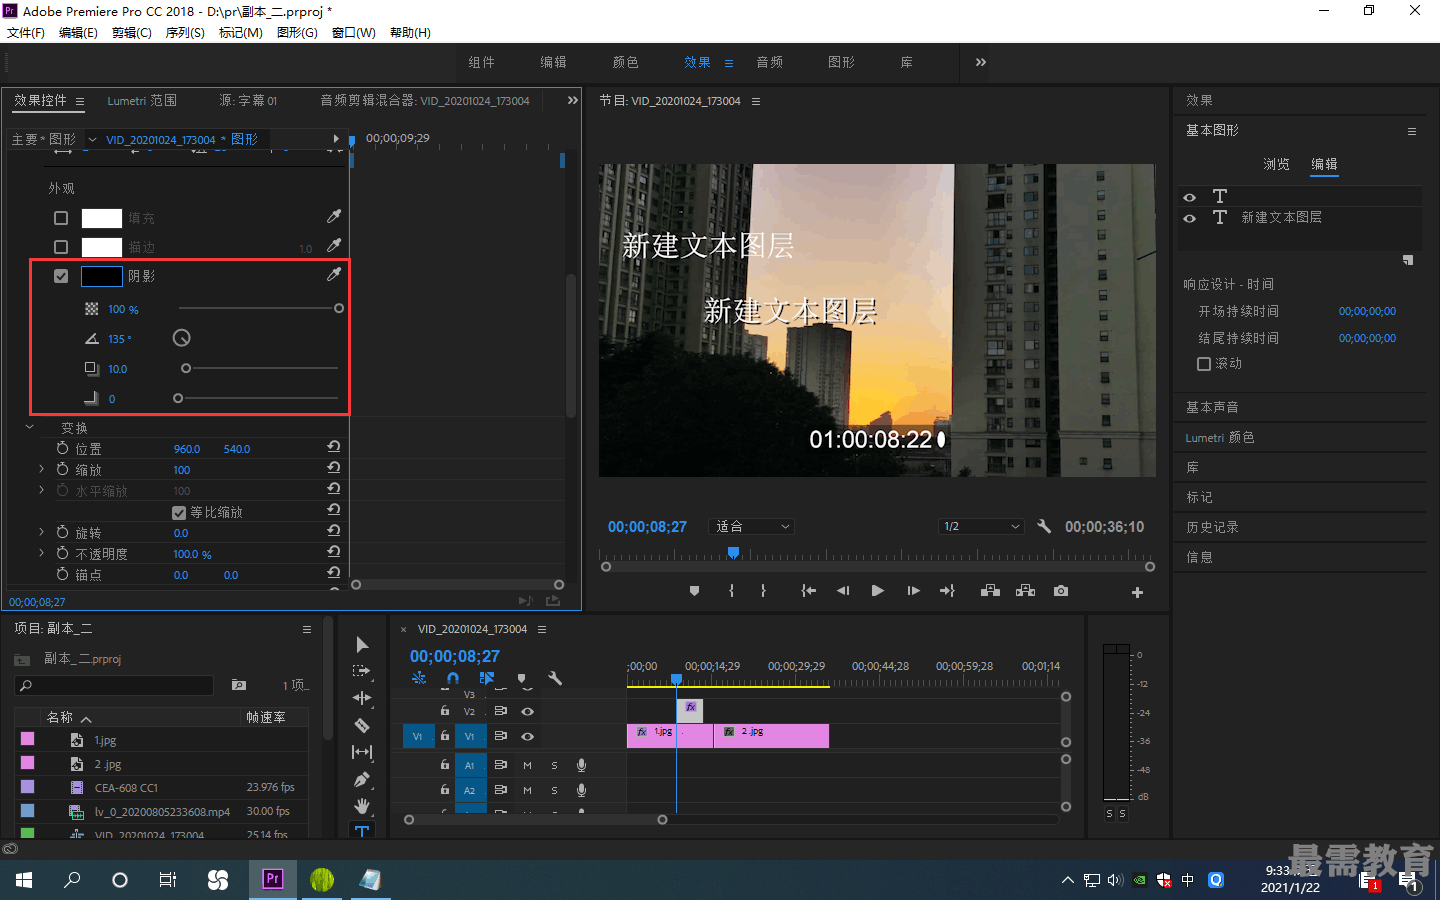Select the Pen tool

click(362, 779)
